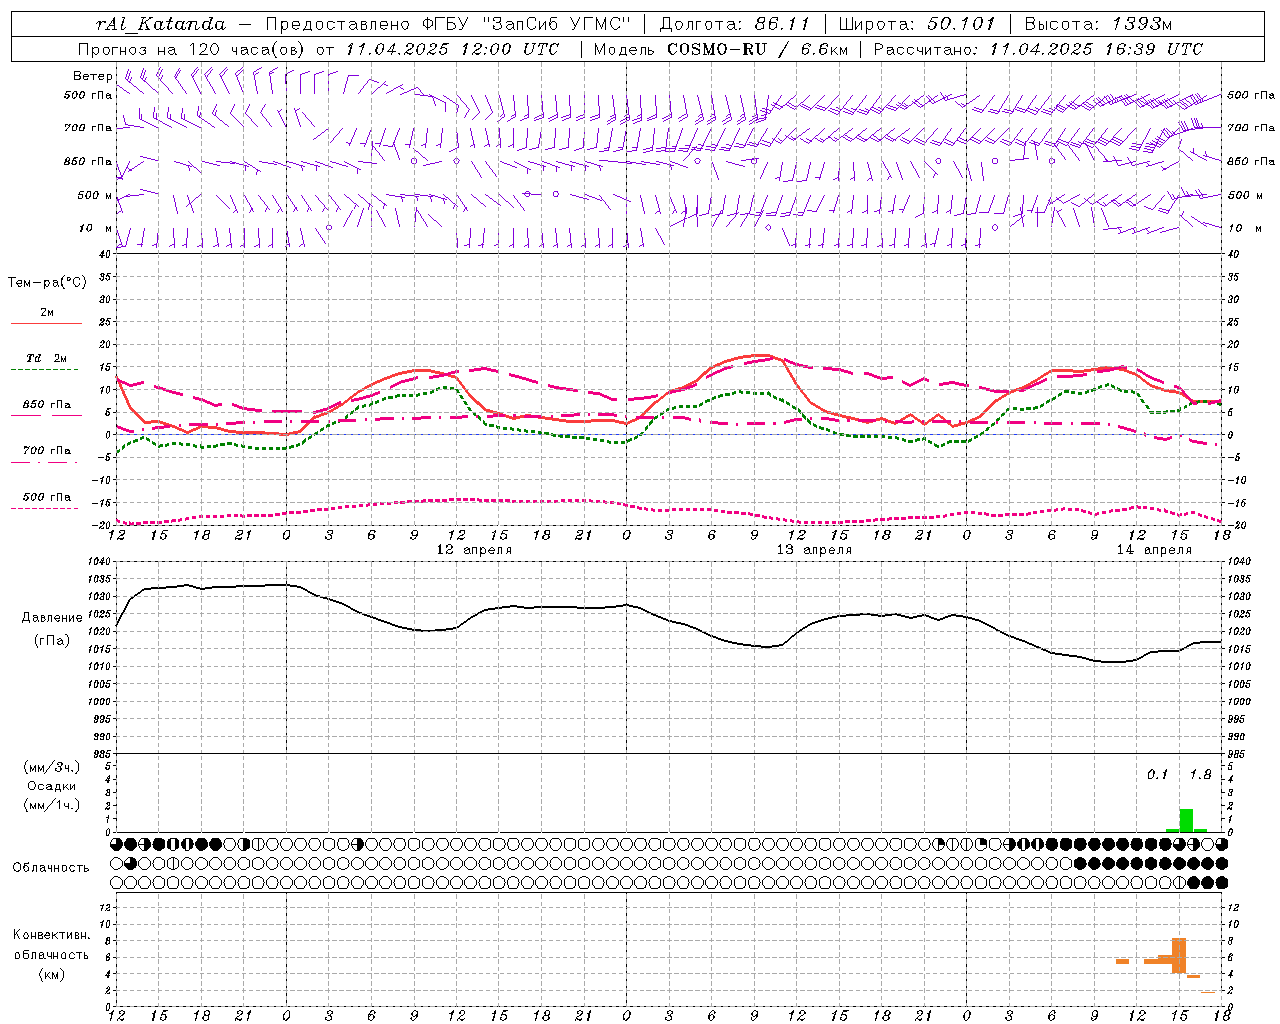Viewport: 1280px width, 1024px height.
Task: Click the 0.1 precipitation total value
Action: click(x=1157, y=775)
